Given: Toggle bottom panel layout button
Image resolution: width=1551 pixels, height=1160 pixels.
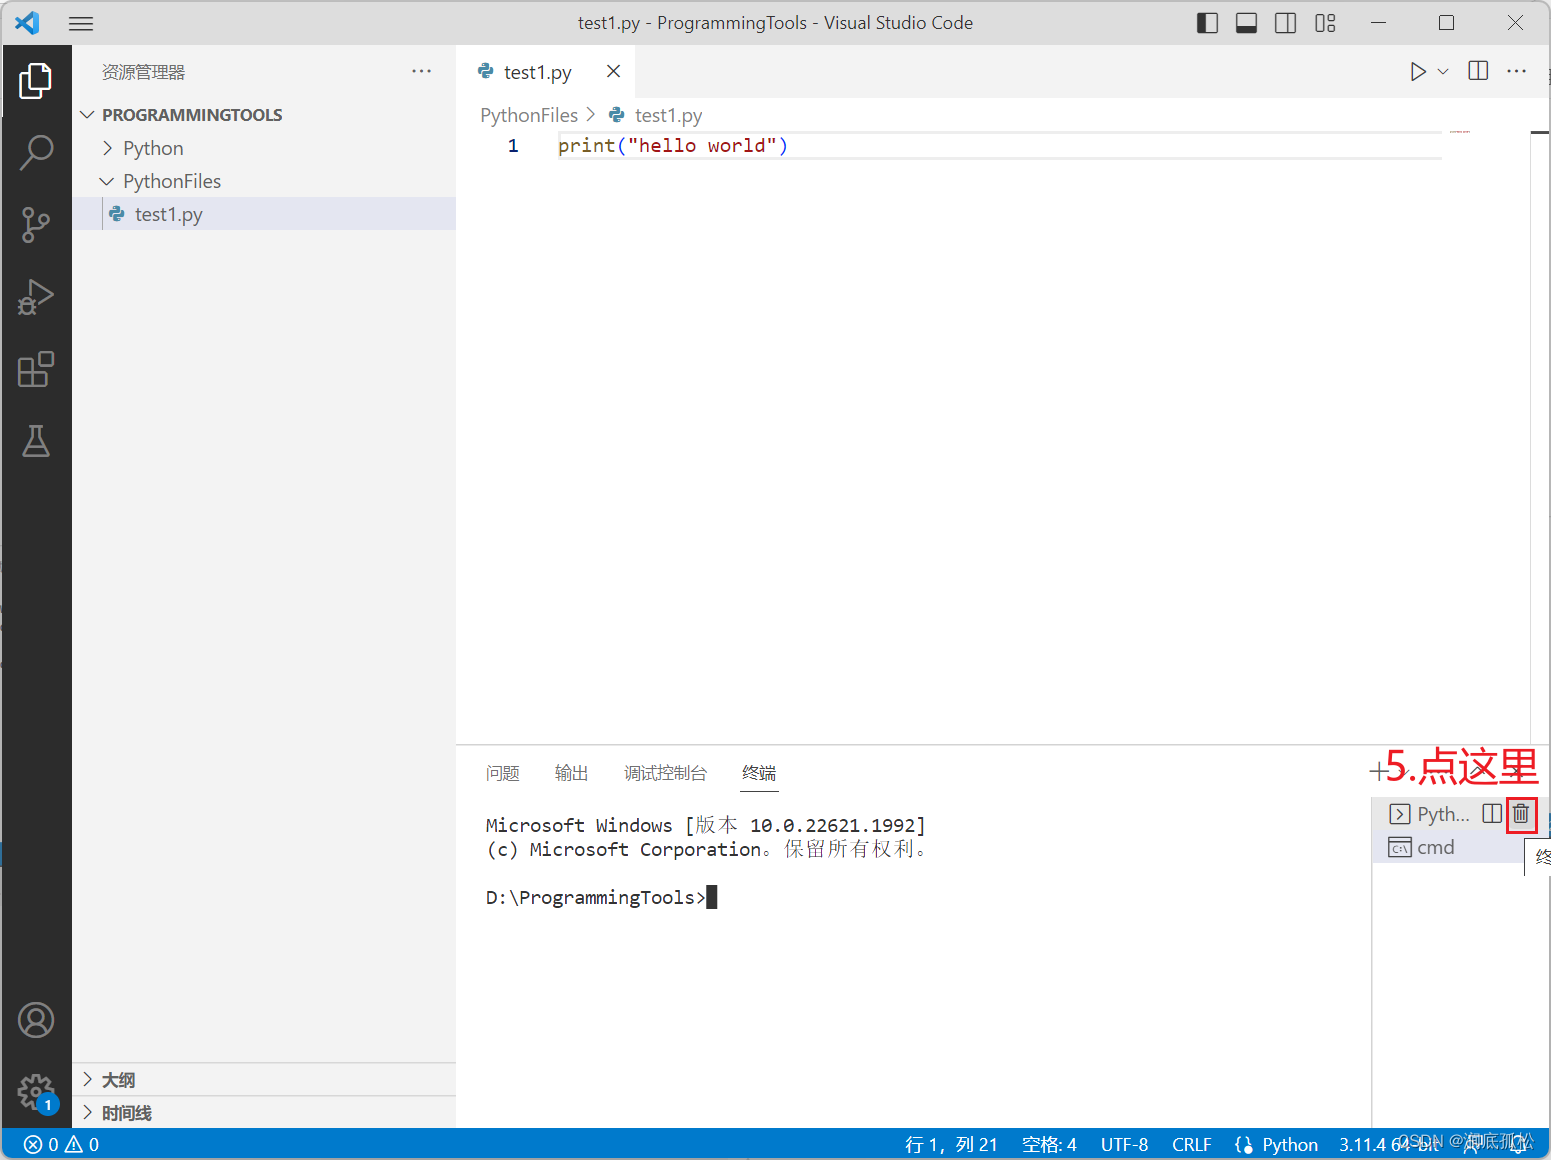Looking at the screenshot, I should coord(1246,23).
